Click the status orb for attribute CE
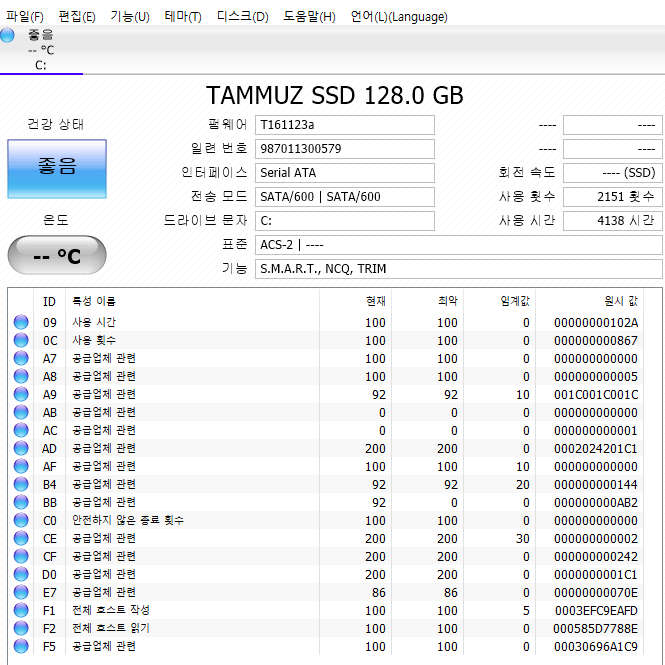 (21, 538)
